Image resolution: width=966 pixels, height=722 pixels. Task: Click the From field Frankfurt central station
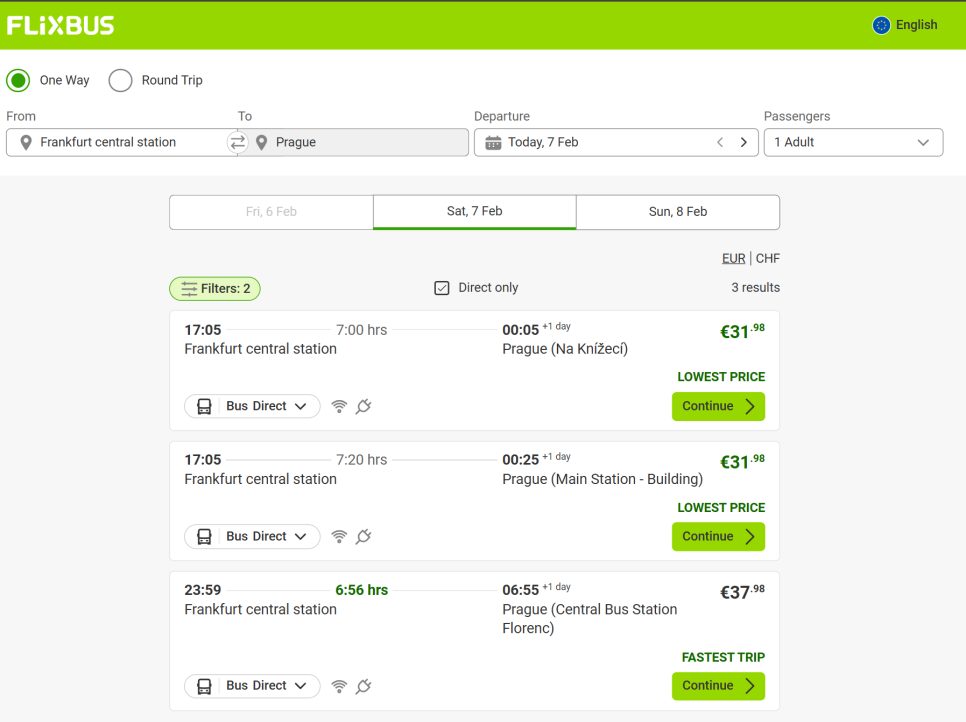[x=120, y=142]
